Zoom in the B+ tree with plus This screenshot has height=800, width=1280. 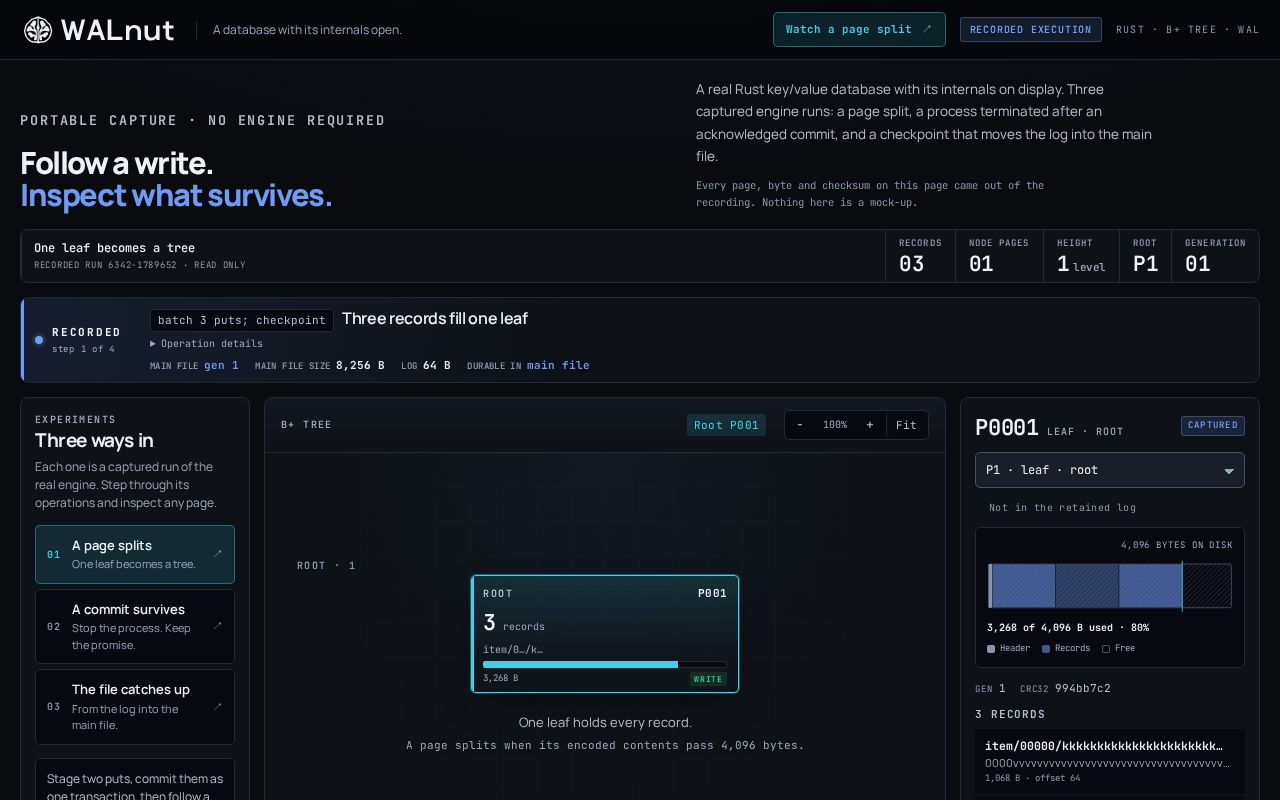click(870, 425)
